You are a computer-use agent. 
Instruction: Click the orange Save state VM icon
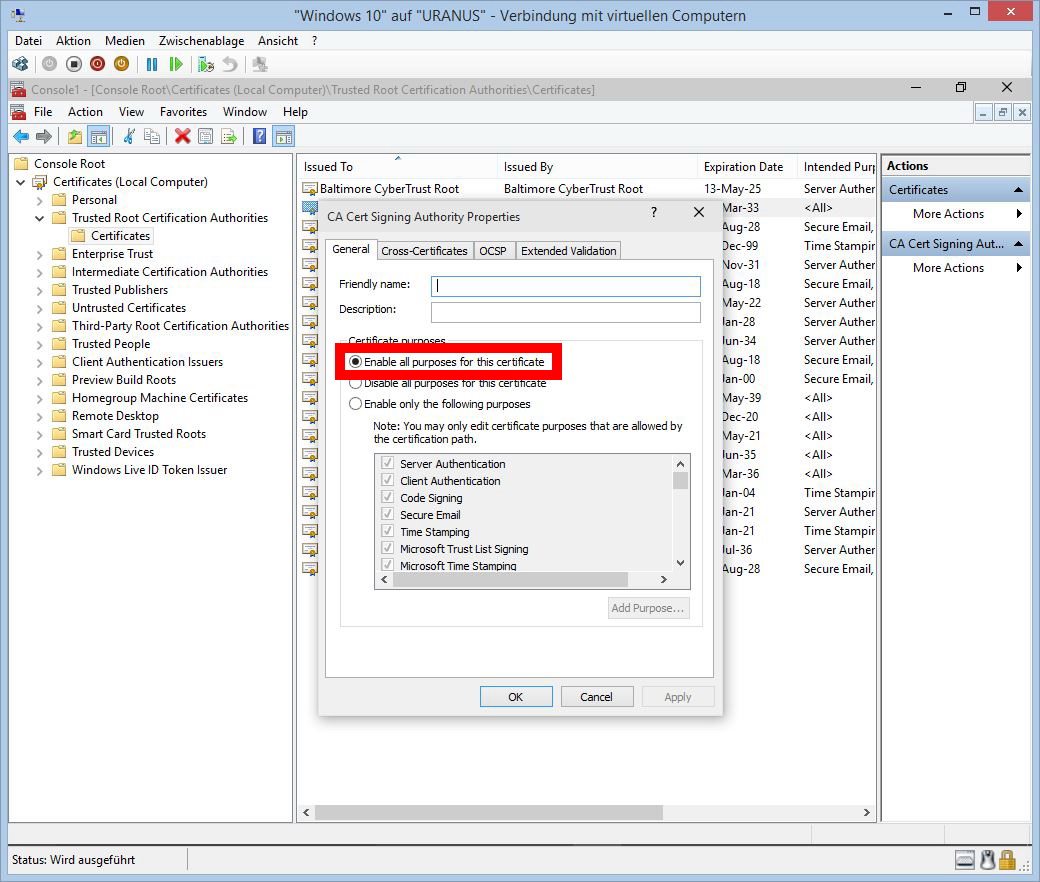[121, 64]
